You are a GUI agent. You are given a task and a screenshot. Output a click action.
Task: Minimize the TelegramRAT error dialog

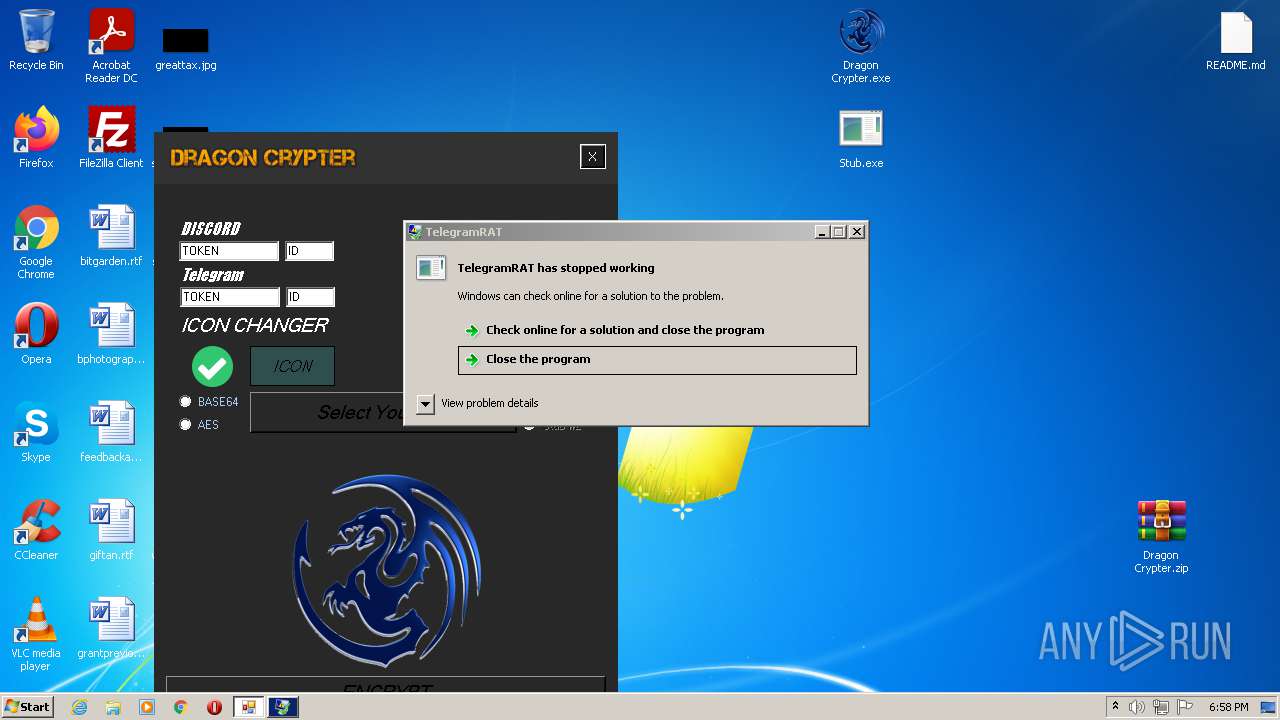pyautogui.click(x=822, y=232)
